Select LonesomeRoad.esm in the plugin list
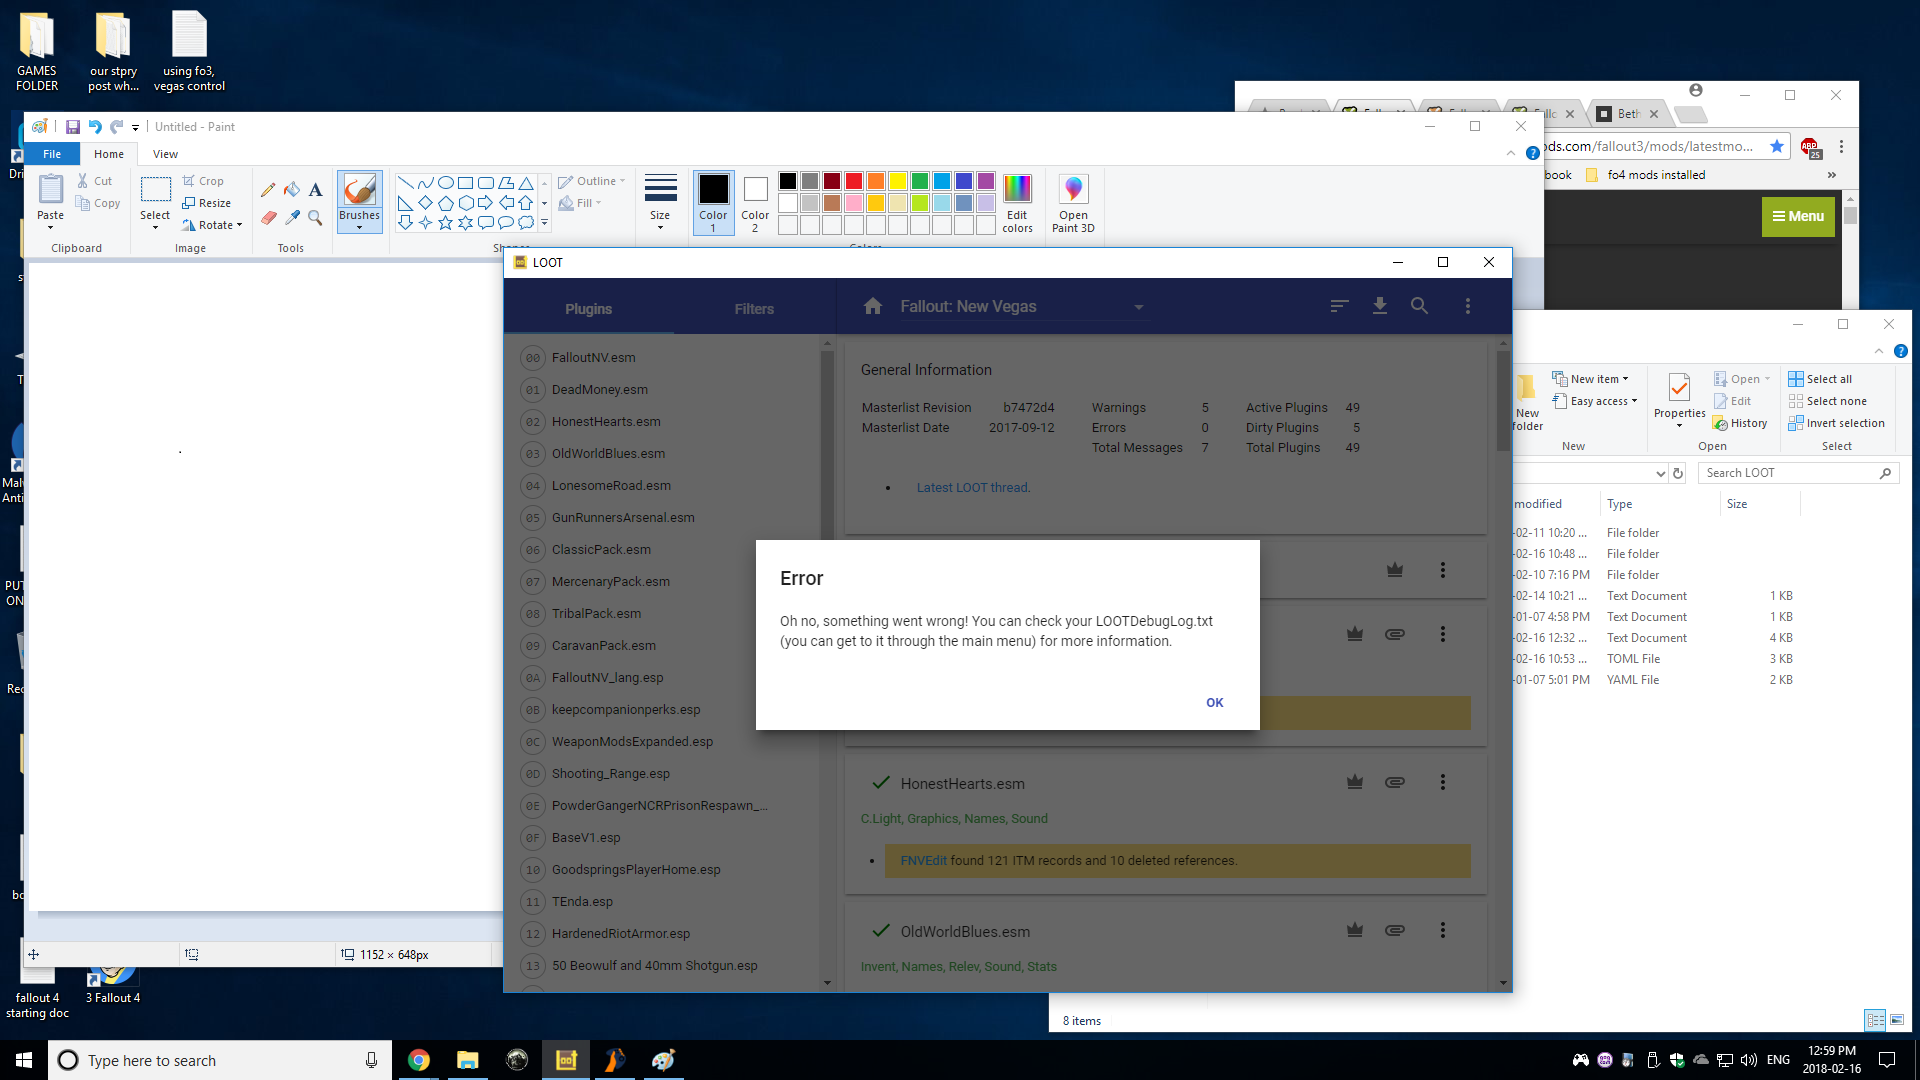The image size is (1920, 1080). [611, 485]
